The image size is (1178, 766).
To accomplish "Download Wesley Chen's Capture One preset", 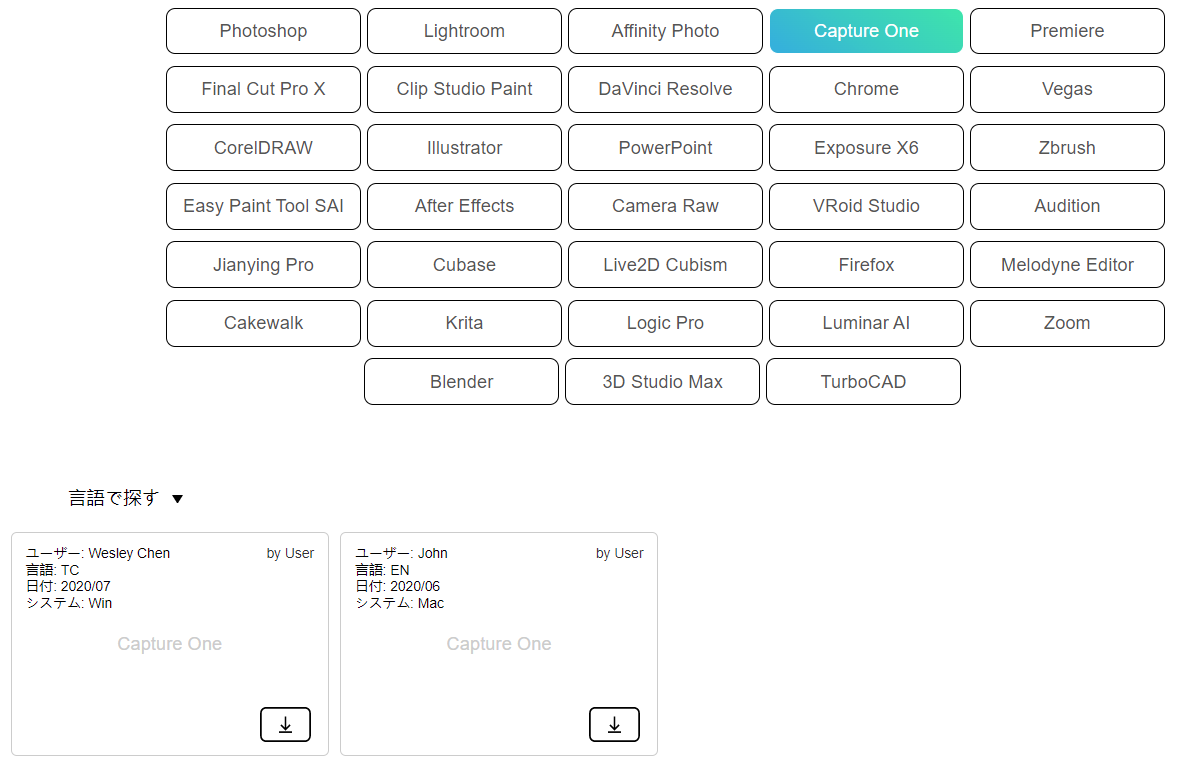I will point(285,725).
